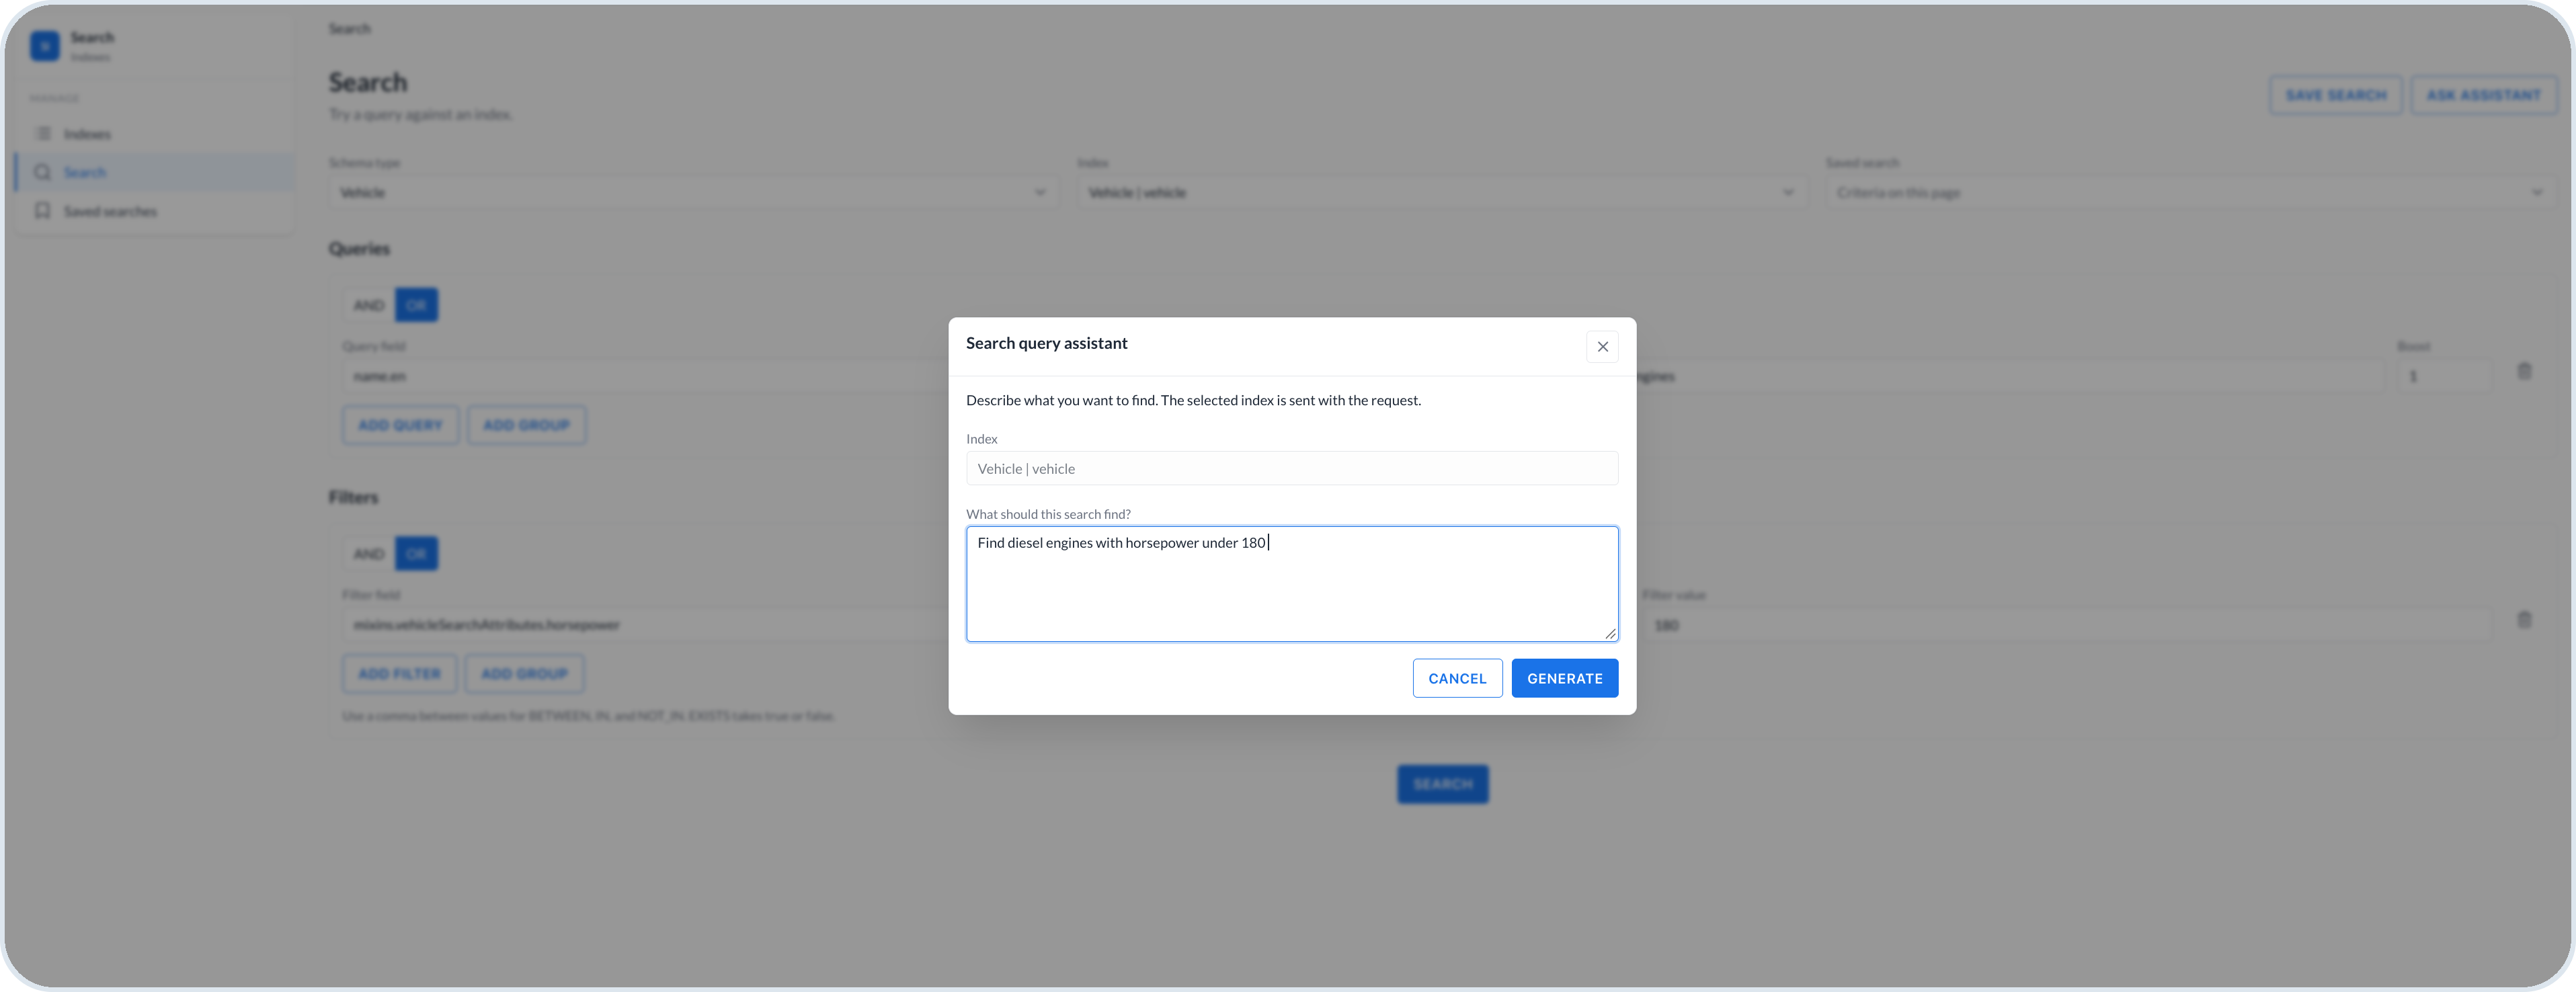Click Save Search button
The image size is (2576, 992).
2335,95
